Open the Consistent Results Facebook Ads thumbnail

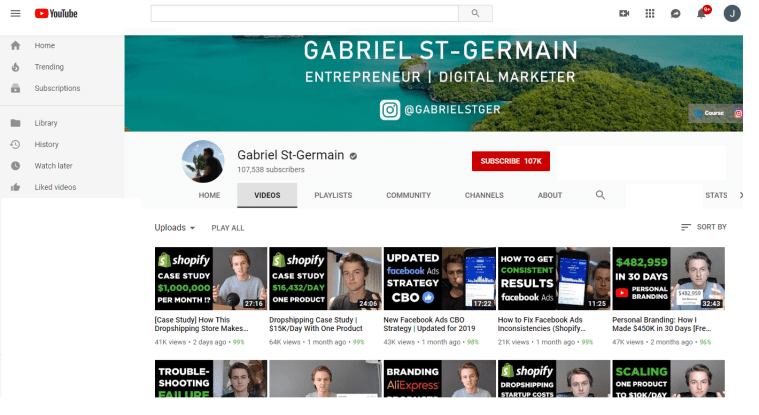(x=554, y=278)
